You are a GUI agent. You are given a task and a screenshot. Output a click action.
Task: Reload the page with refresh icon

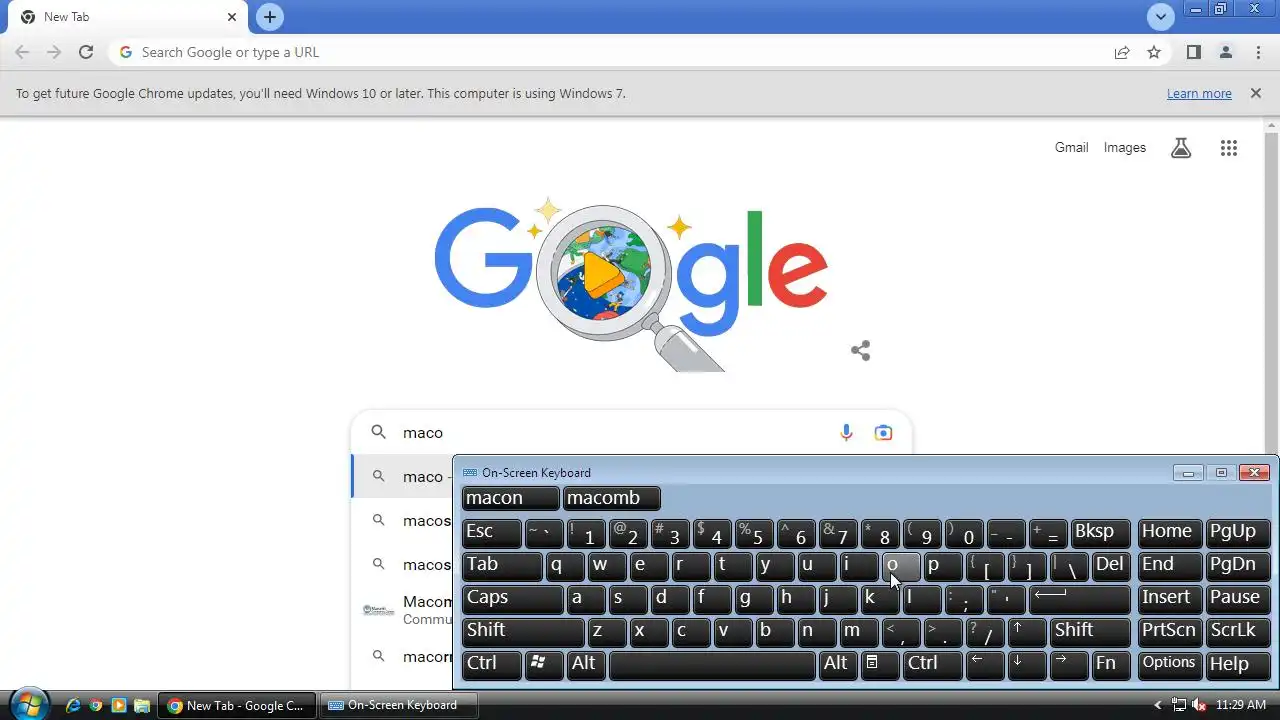coord(86,52)
